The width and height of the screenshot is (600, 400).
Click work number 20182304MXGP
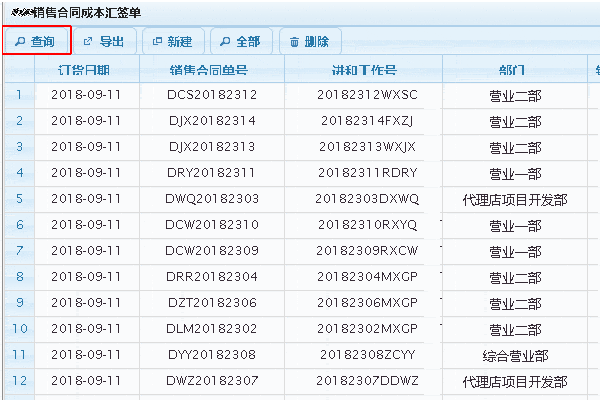coord(367,277)
